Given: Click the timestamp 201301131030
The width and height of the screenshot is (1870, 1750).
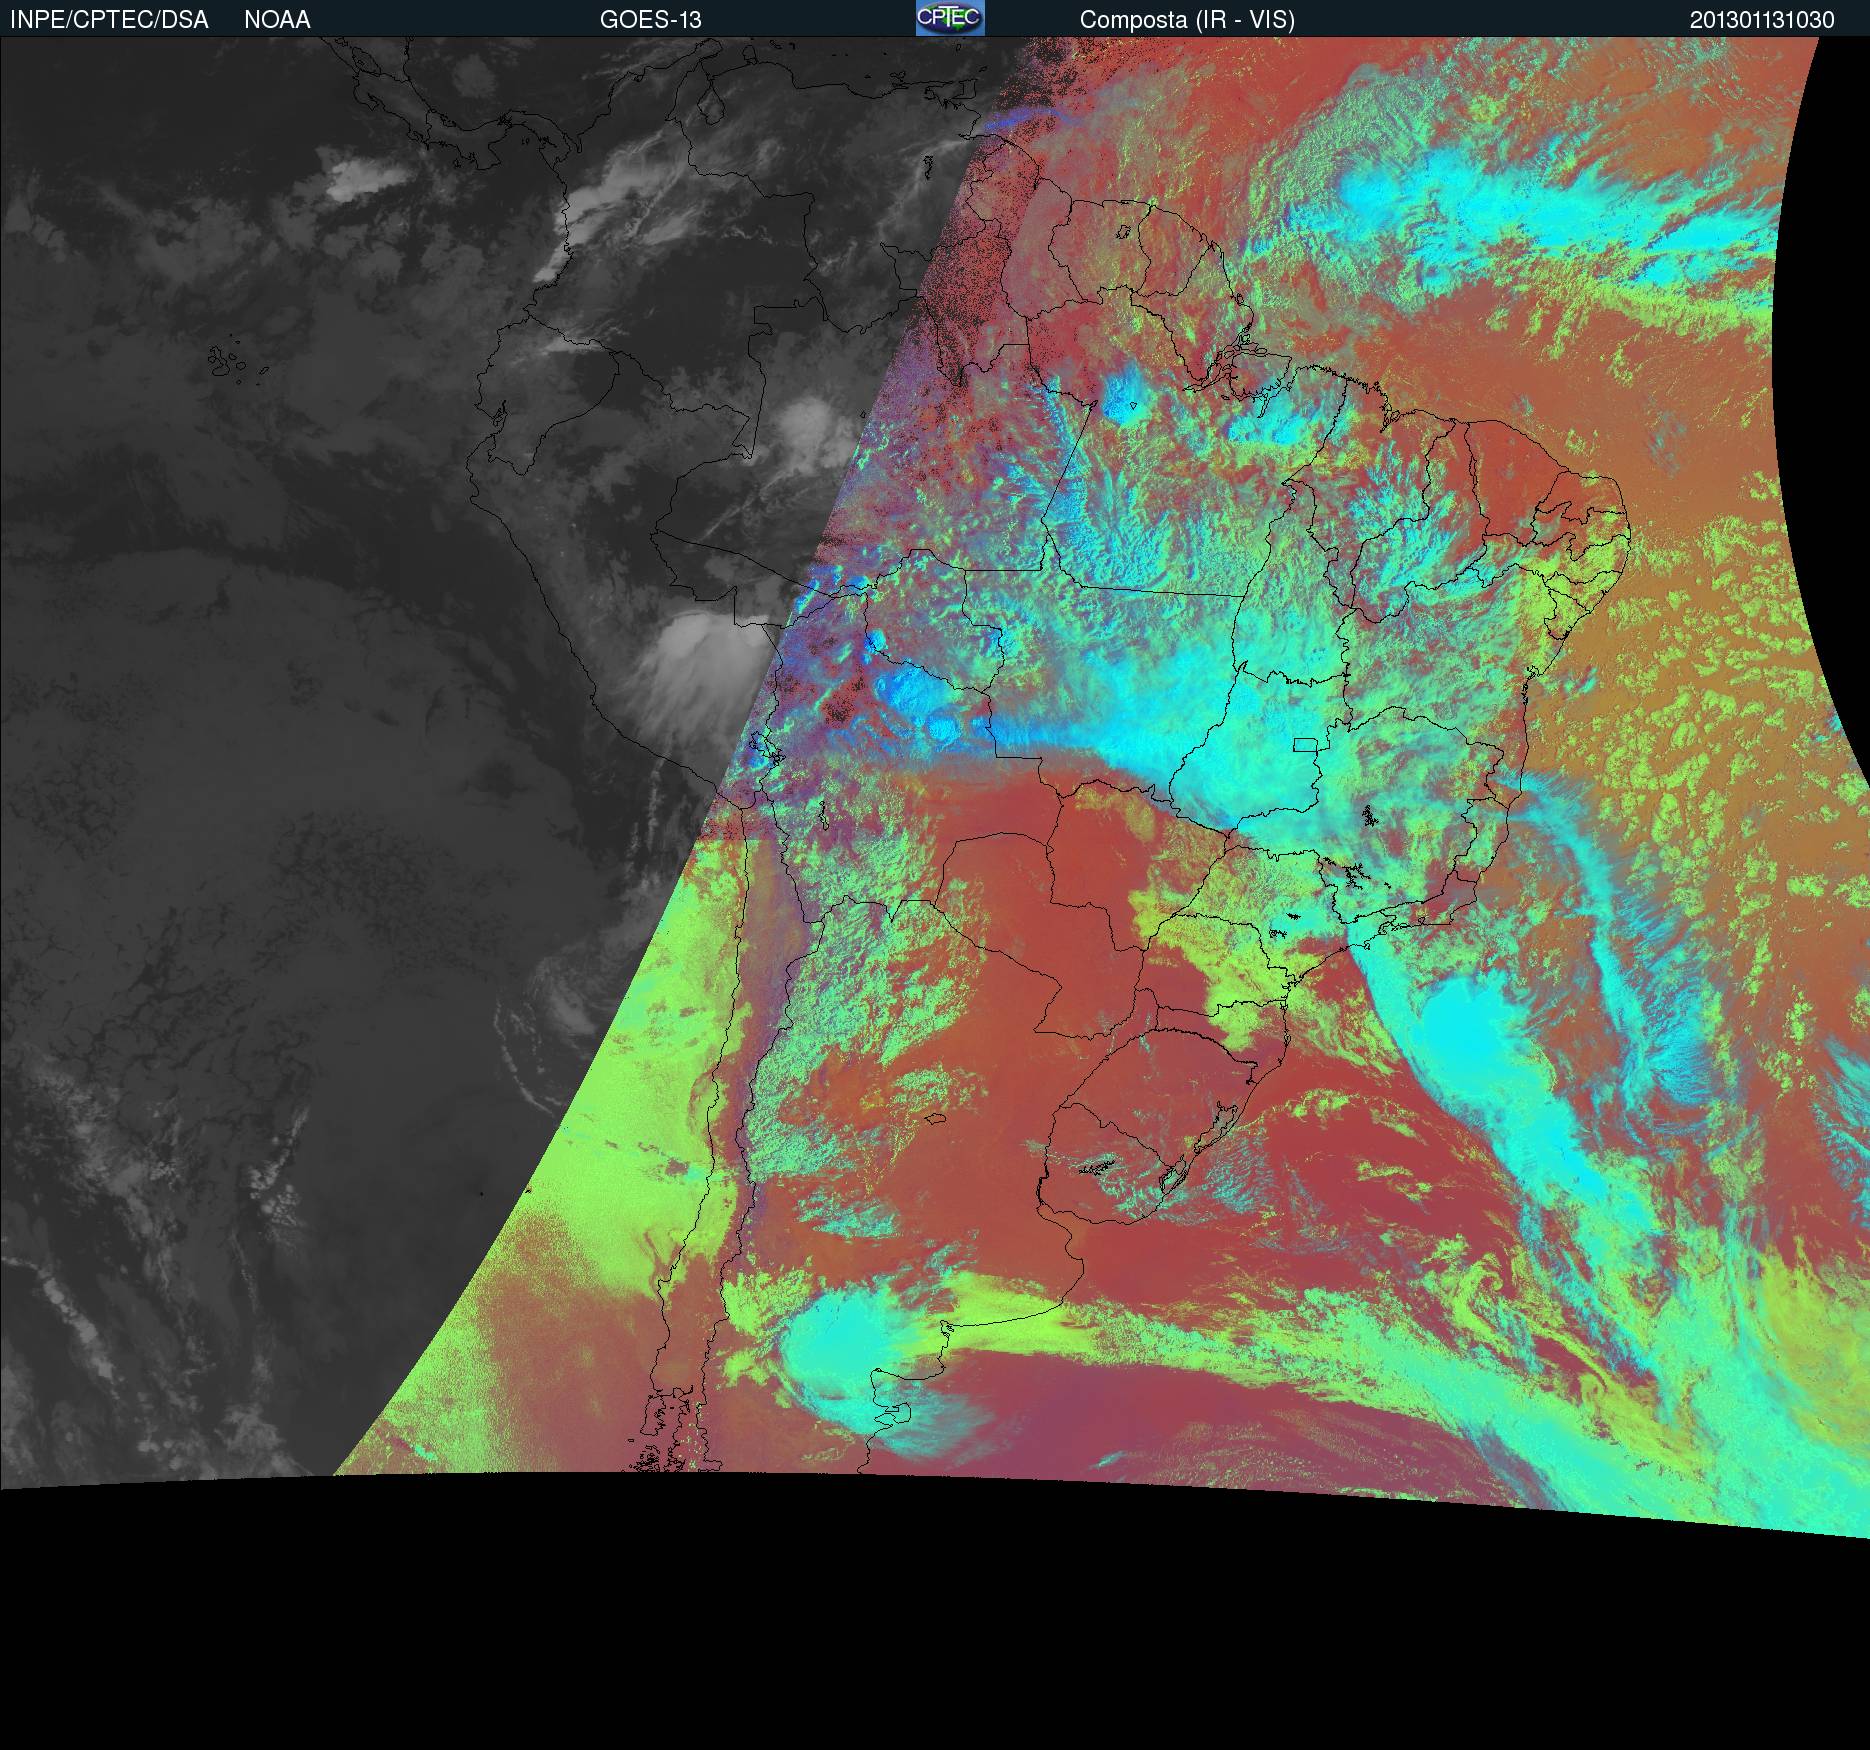Looking at the screenshot, I should (1762, 20).
